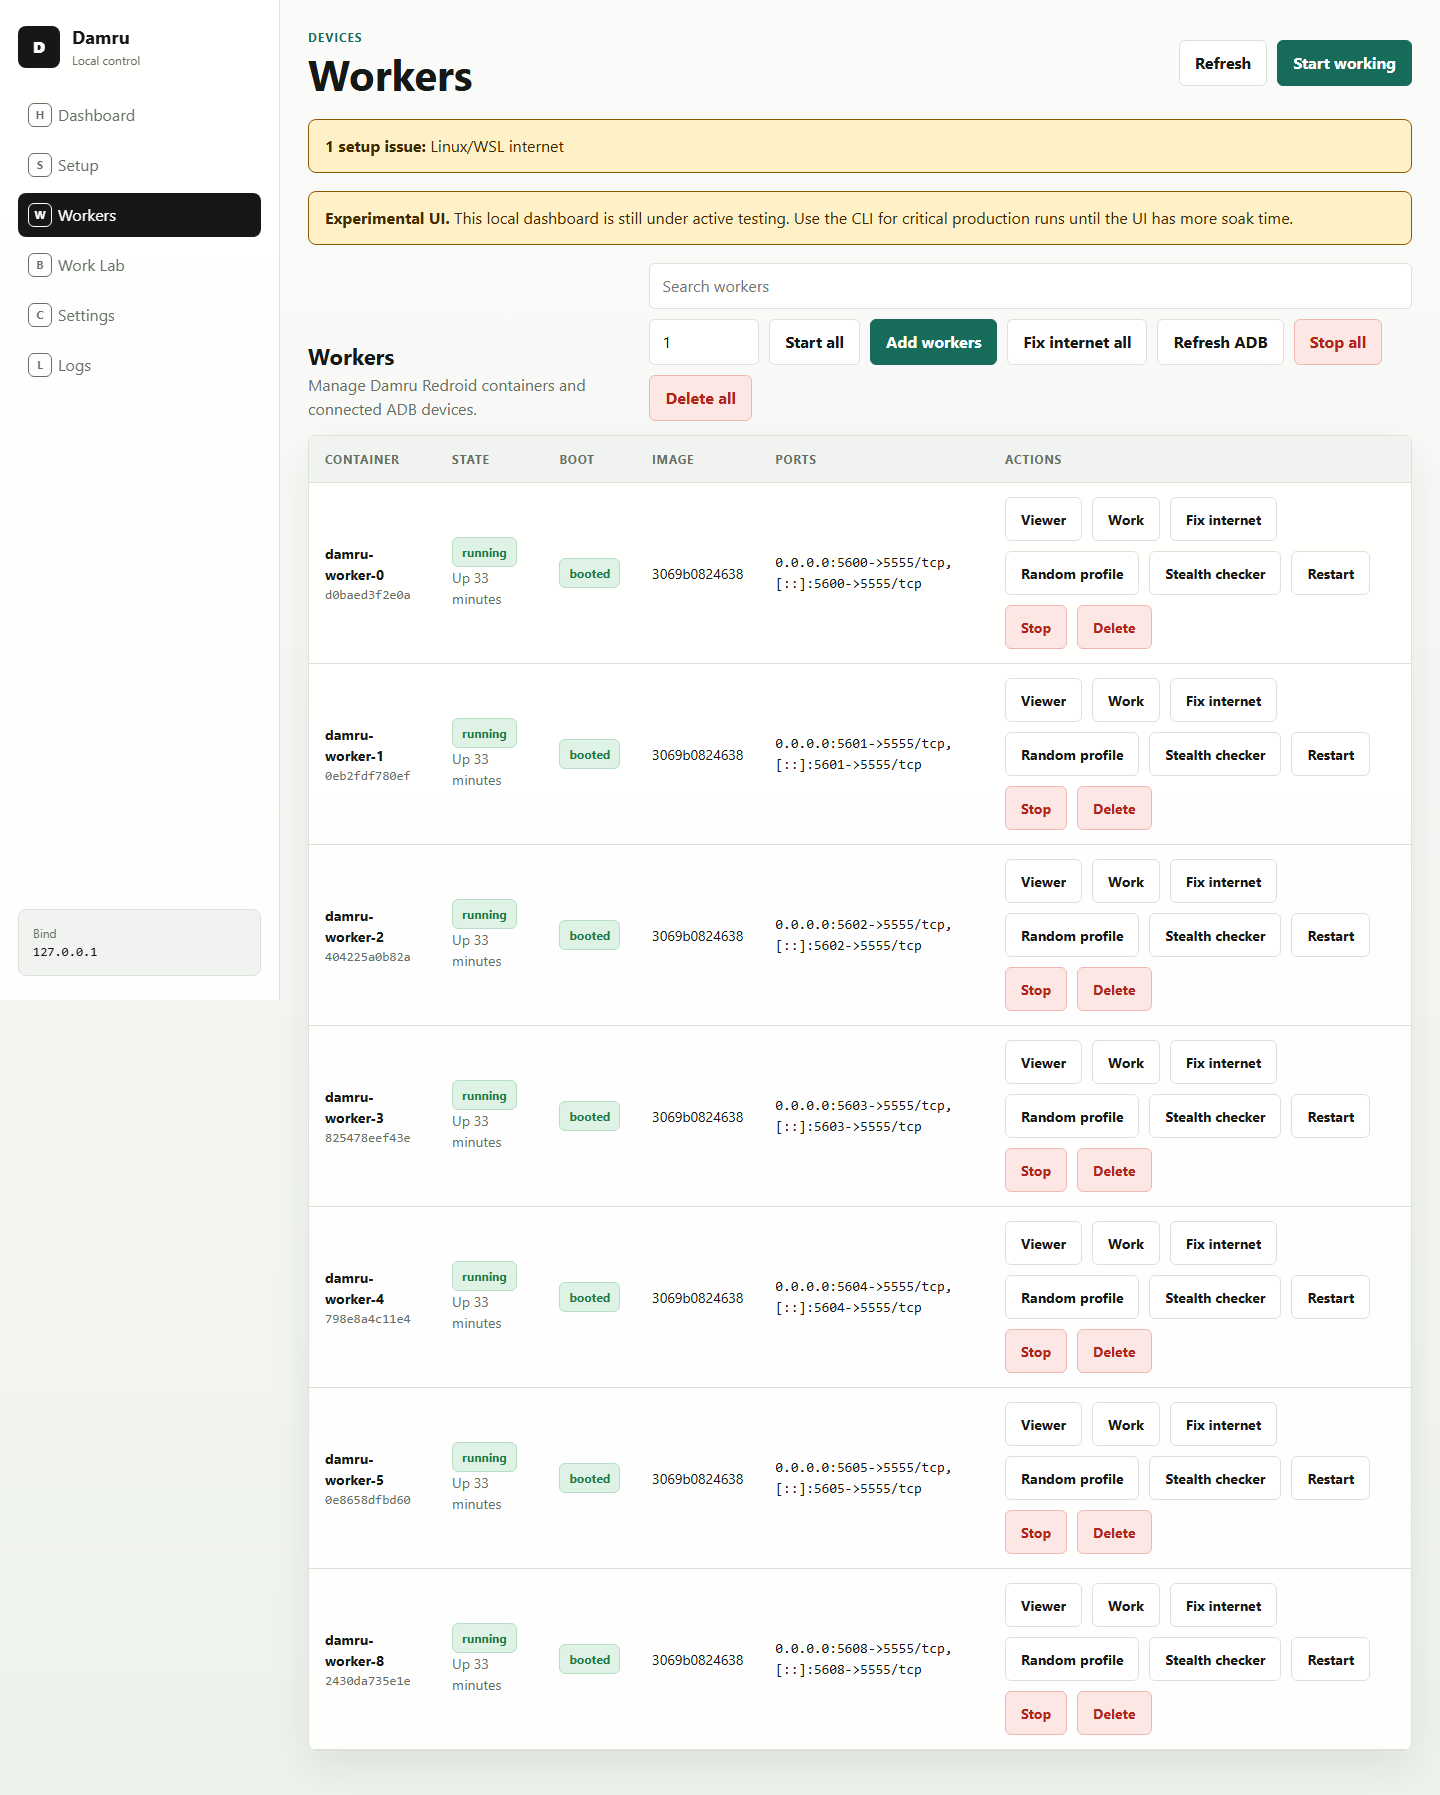Delete damru-worker-8
The height and width of the screenshot is (1795, 1440).
click(1114, 1714)
